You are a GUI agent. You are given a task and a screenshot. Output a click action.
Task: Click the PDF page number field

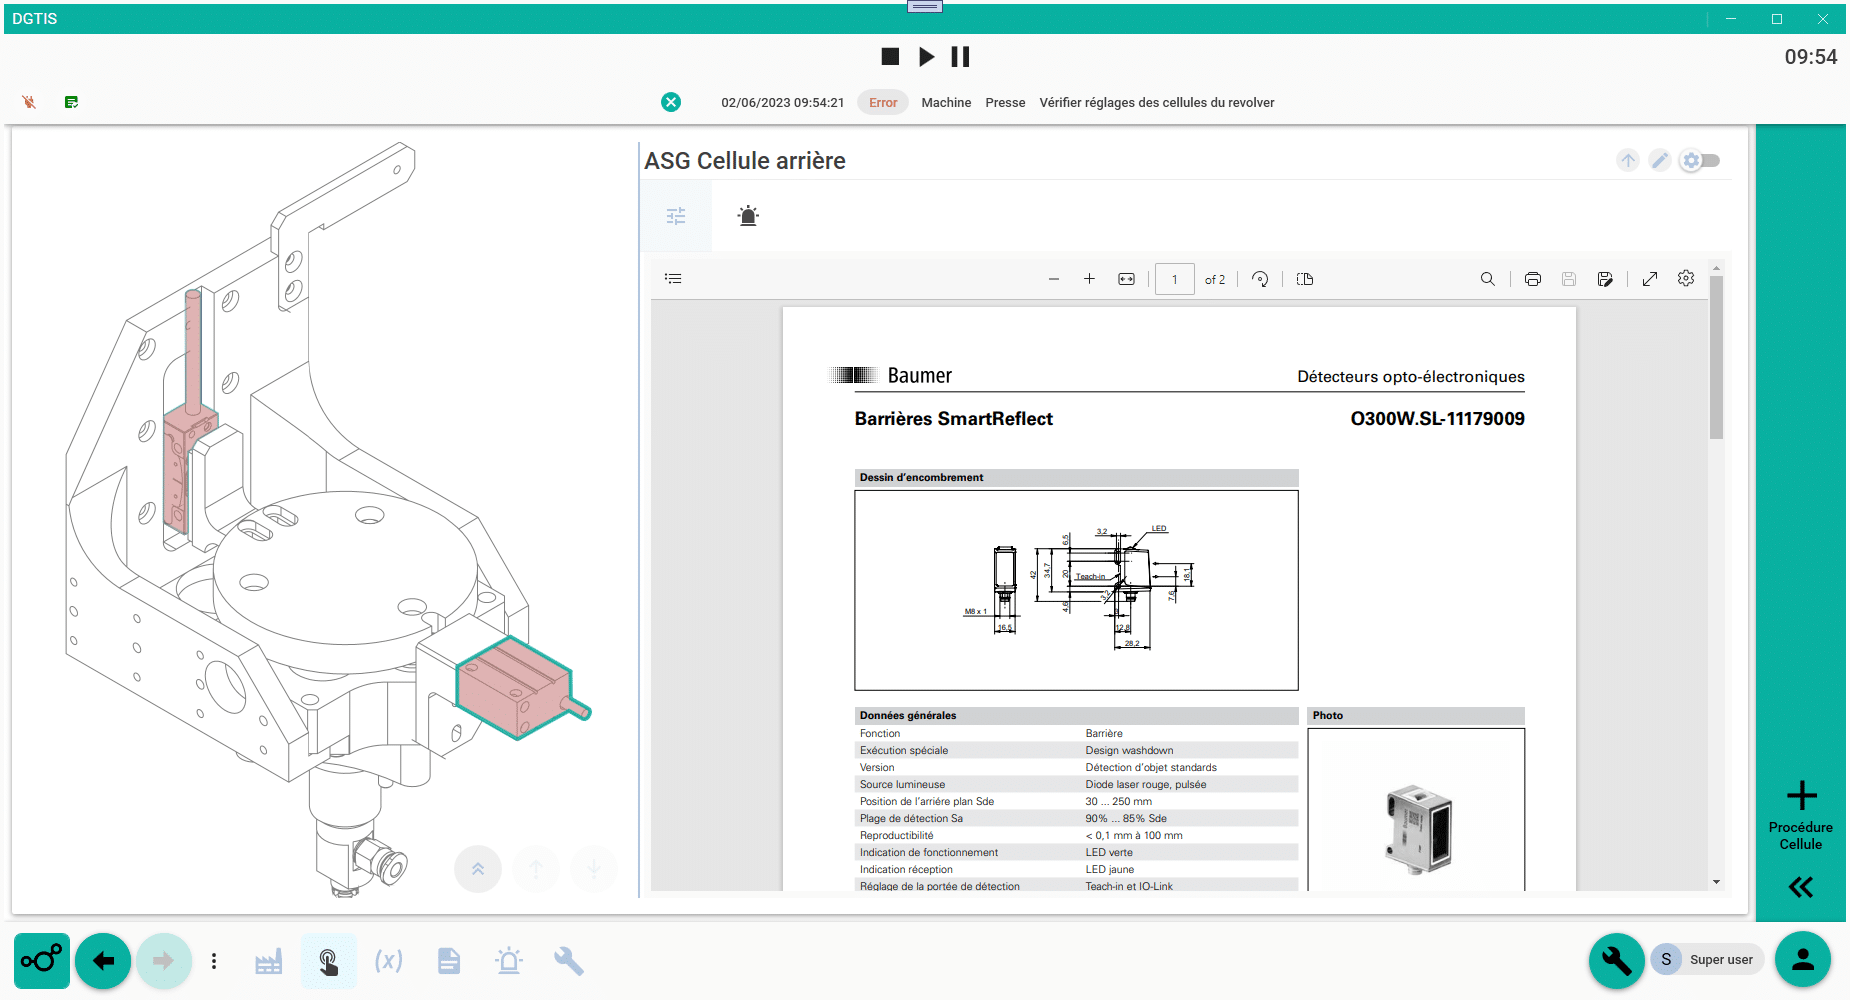tap(1174, 279)
